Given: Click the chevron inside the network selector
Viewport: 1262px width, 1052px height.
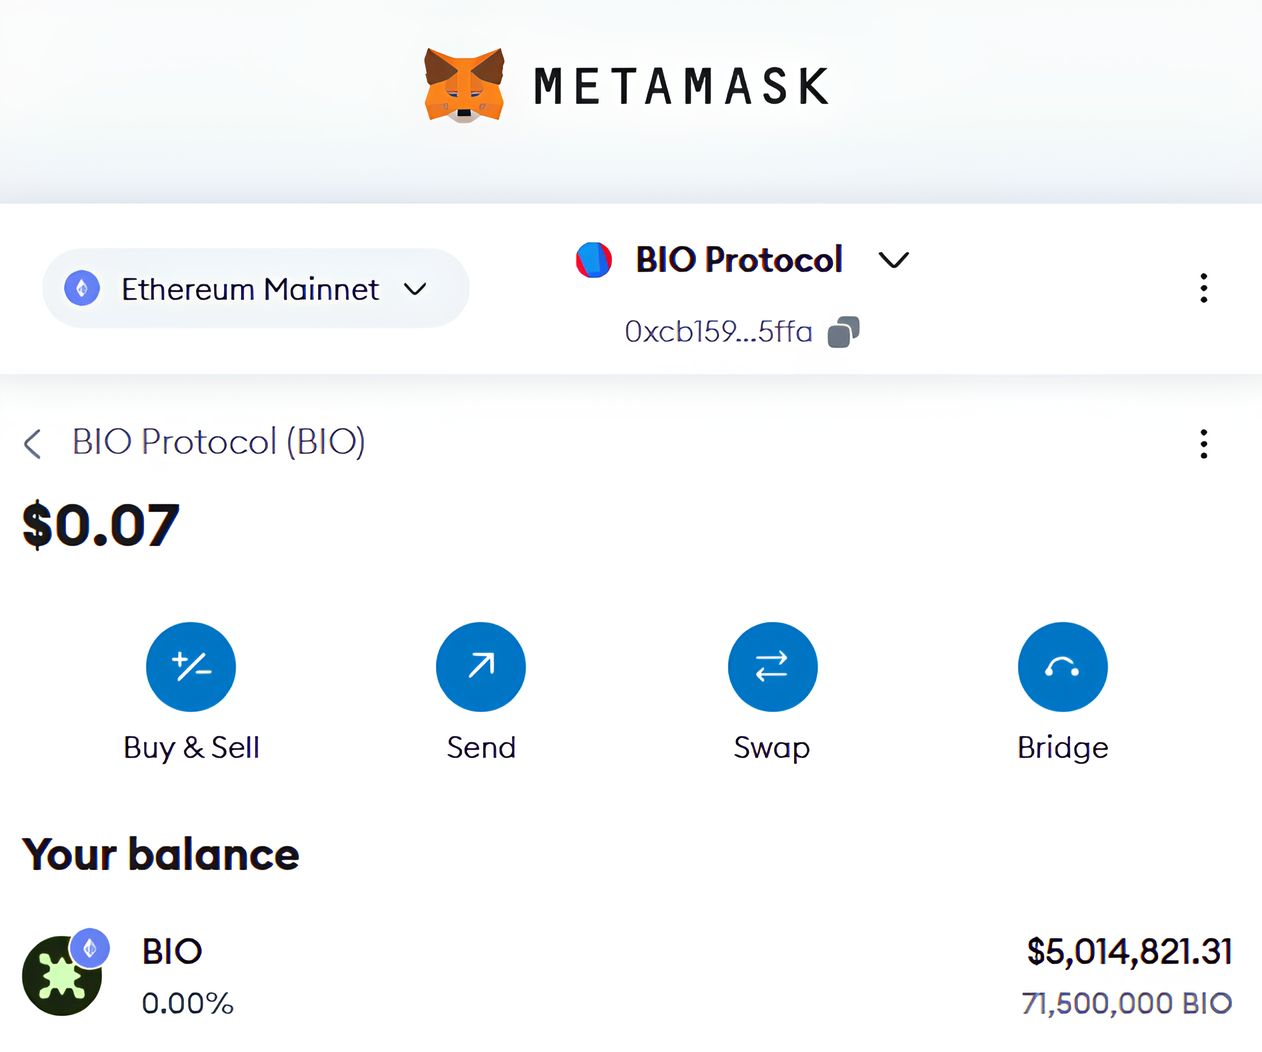Looking at the screenshot, I should (x=415, y=289).
